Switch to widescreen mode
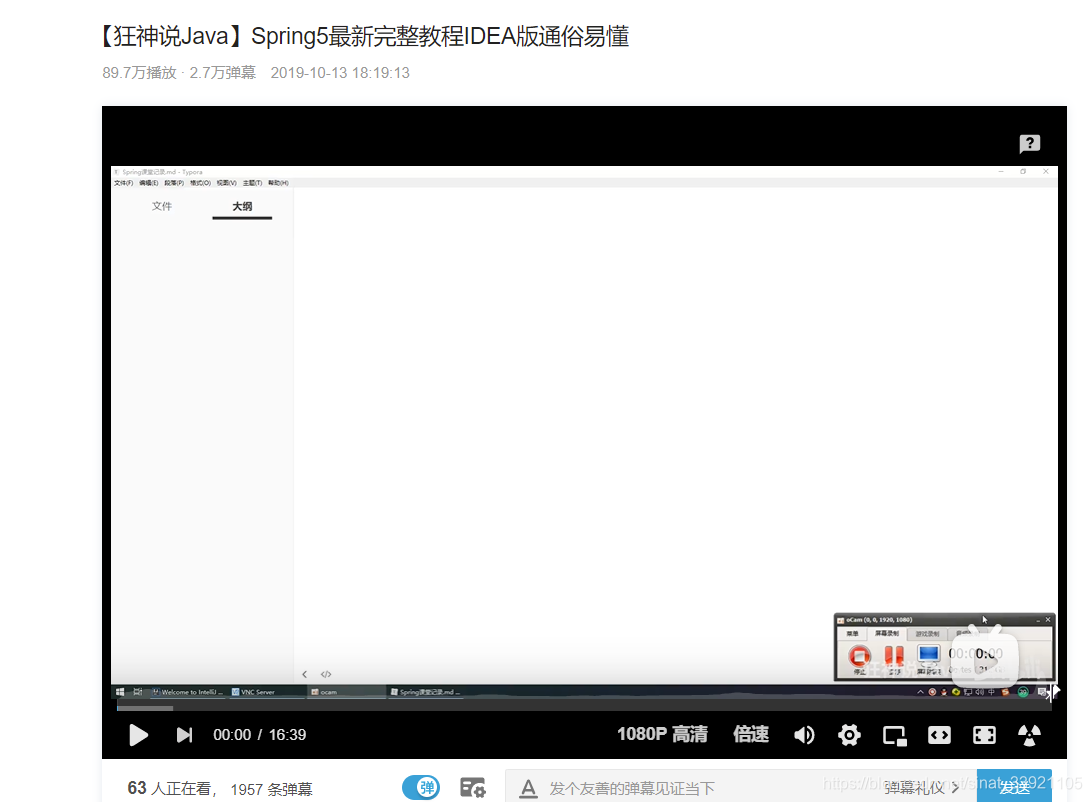 pyautogui.click(x=939, y=735)
